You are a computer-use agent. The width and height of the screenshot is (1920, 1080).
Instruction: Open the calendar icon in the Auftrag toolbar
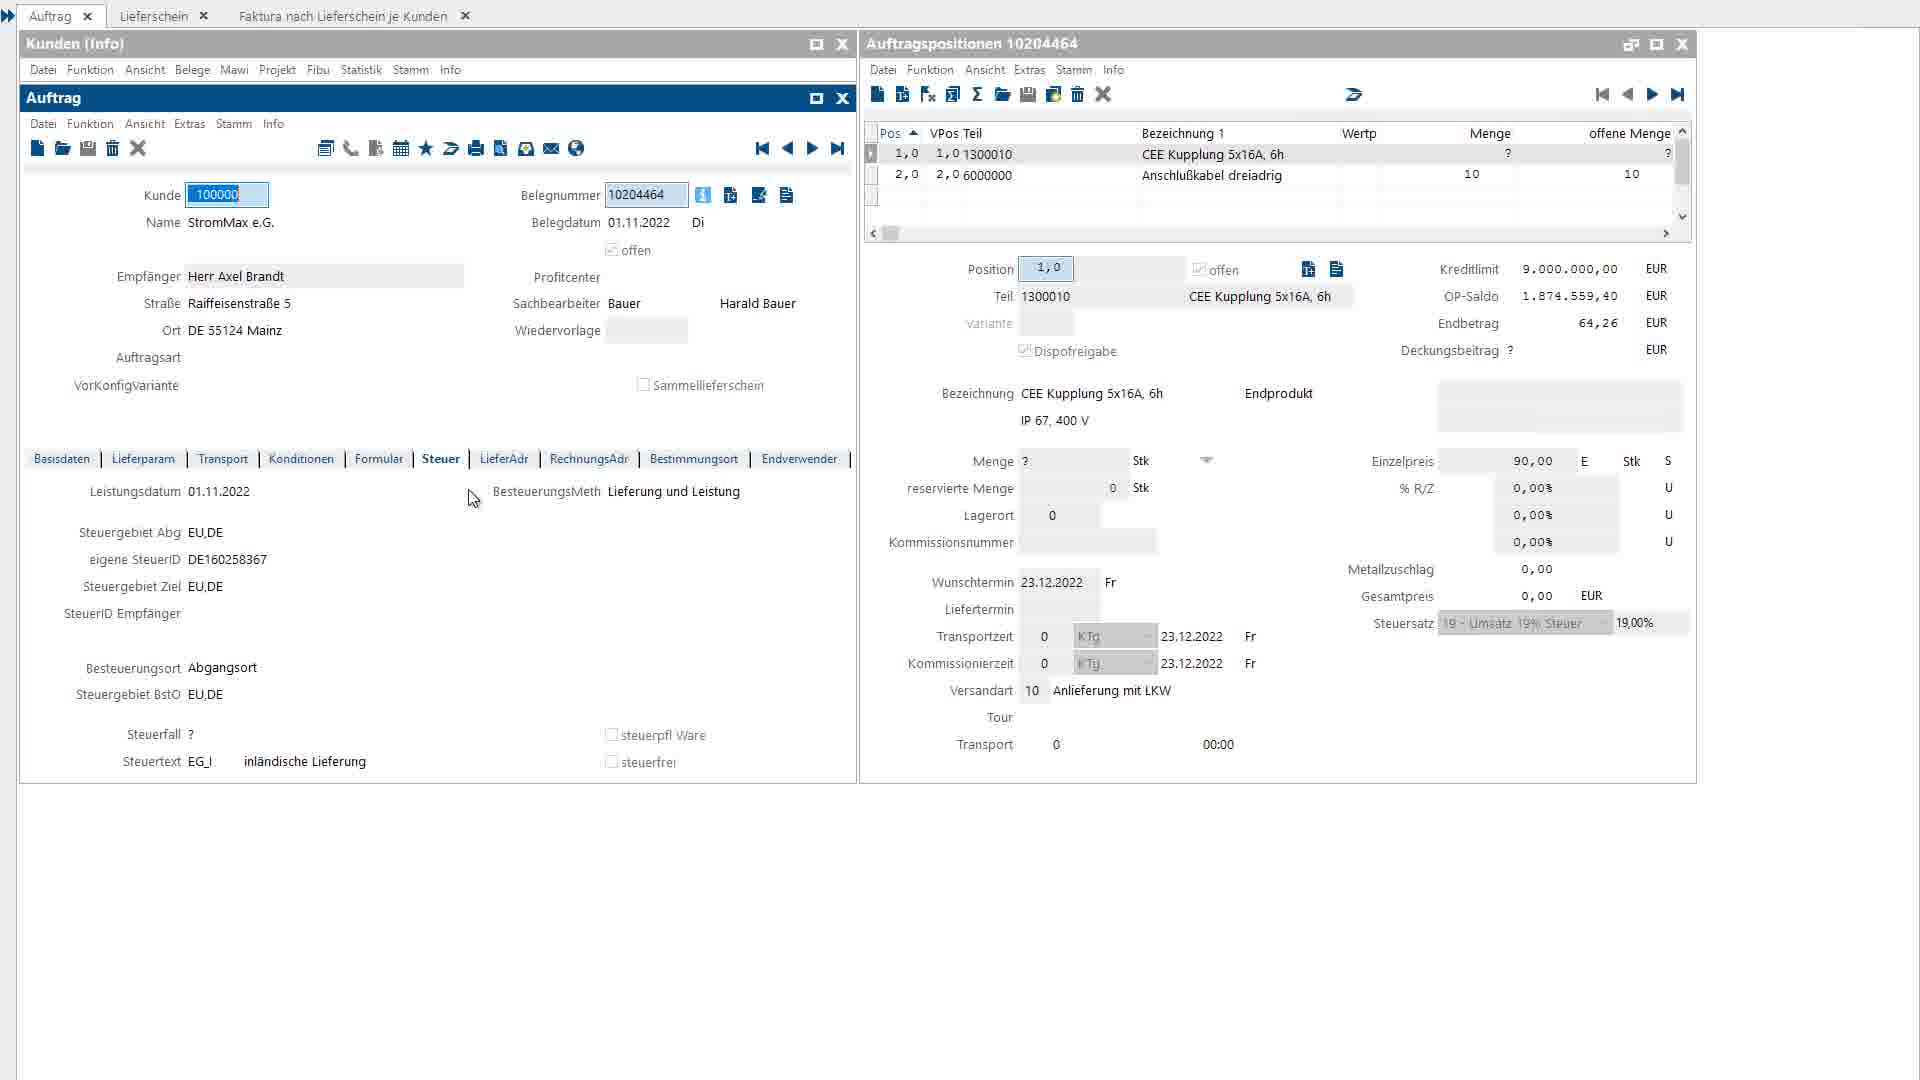[400, 148]
